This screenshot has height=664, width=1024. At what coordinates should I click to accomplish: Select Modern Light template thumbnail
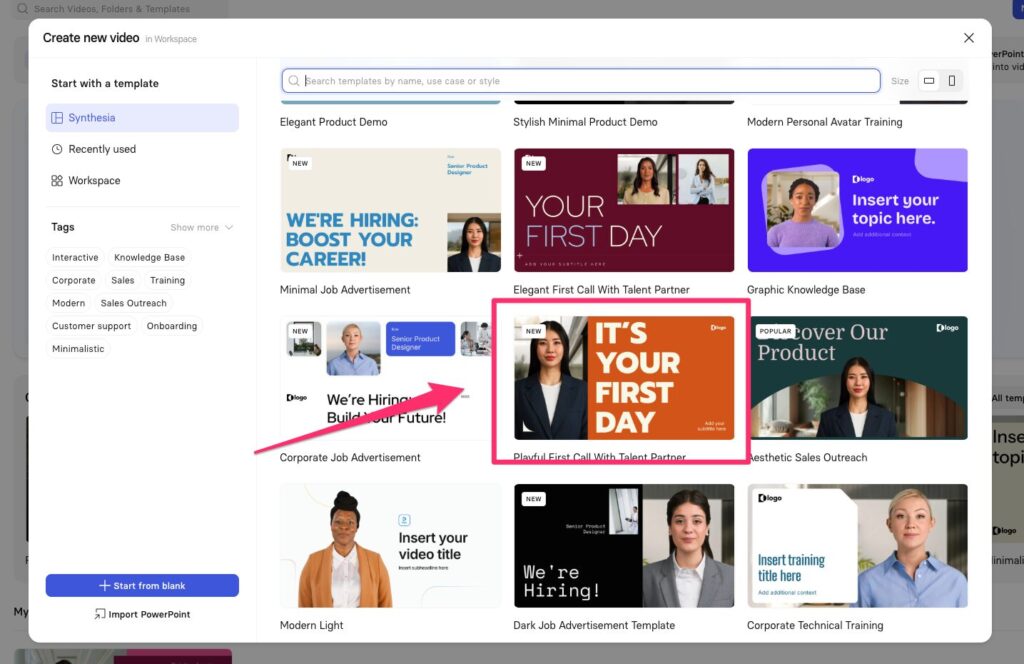[x=391, y=546]
